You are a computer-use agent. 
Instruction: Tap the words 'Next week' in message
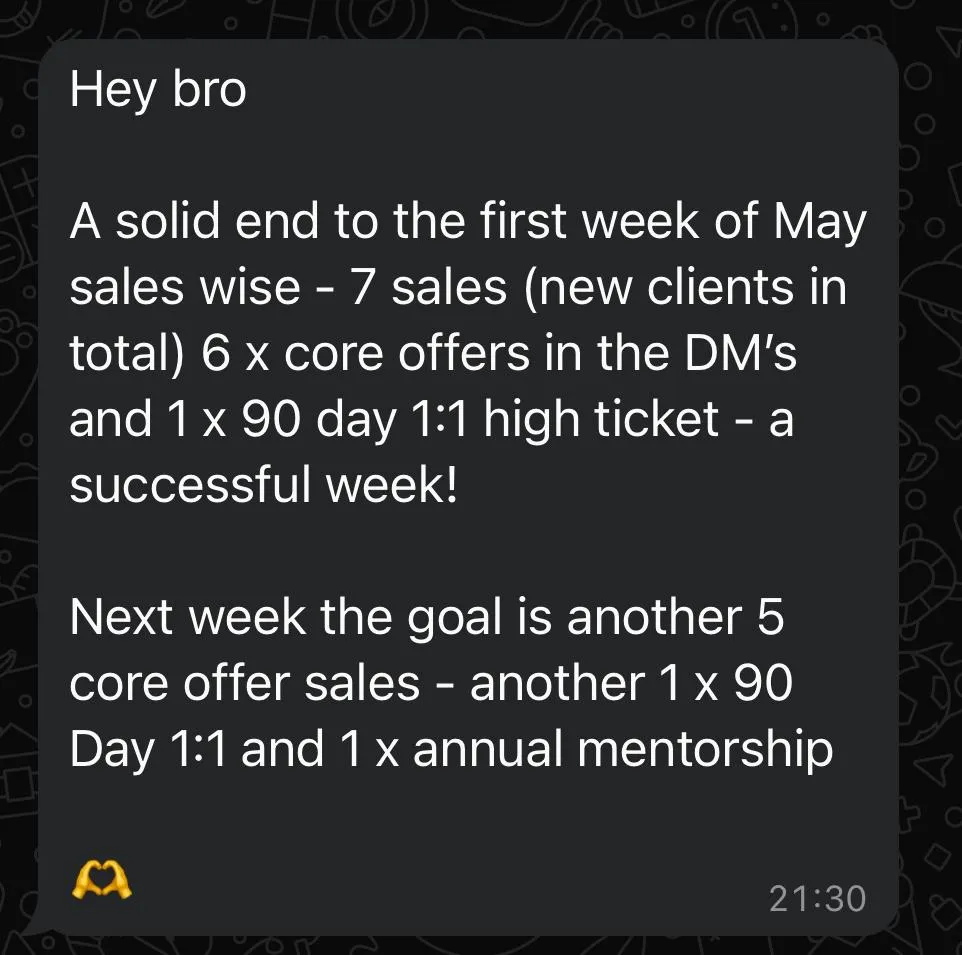pos(188,617)
